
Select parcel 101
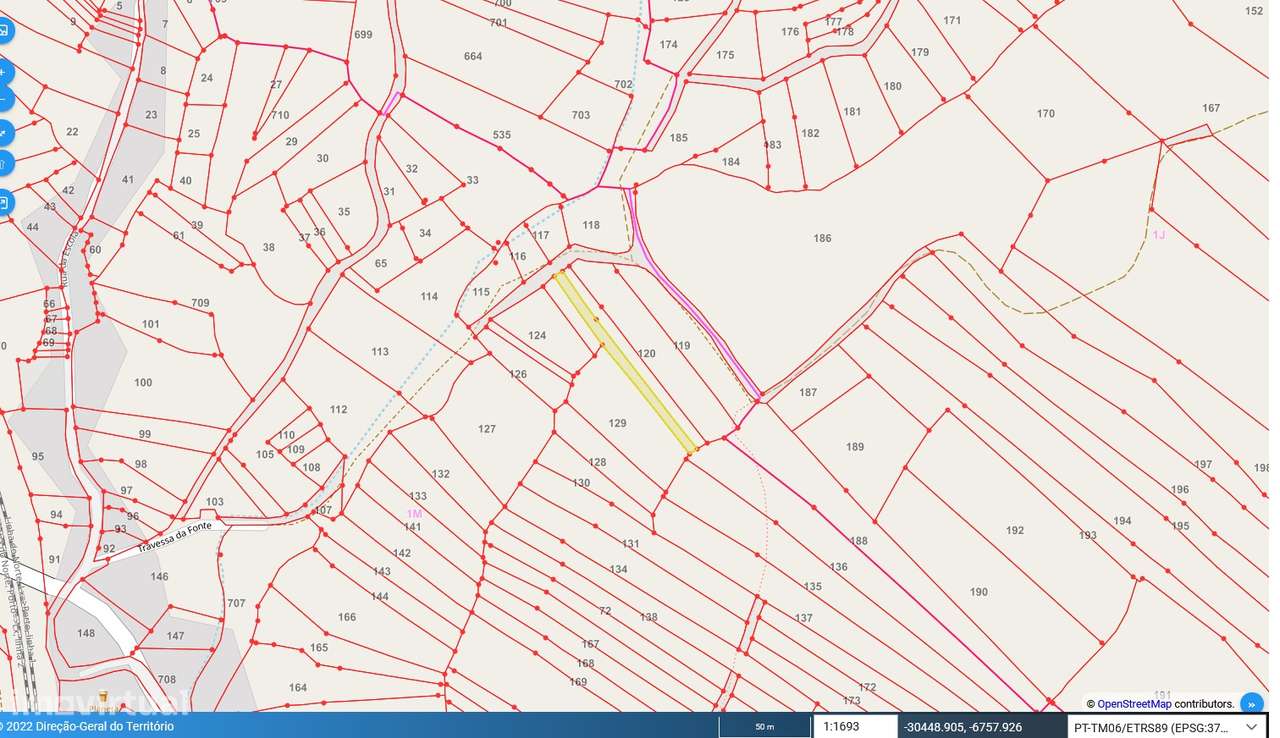click(x=151, y=324)
